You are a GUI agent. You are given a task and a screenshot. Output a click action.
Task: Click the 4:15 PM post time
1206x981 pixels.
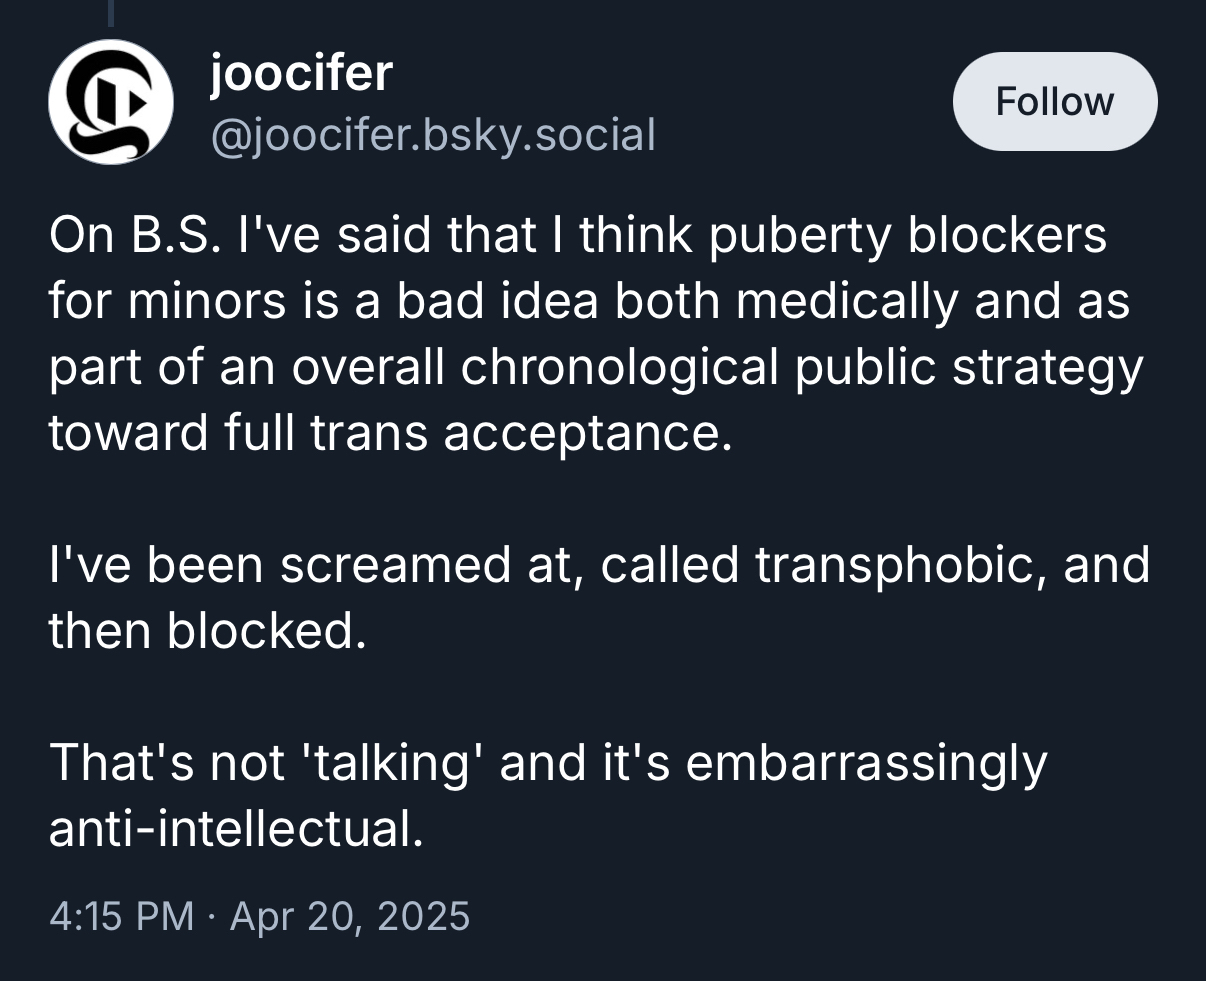click(121, 916)
